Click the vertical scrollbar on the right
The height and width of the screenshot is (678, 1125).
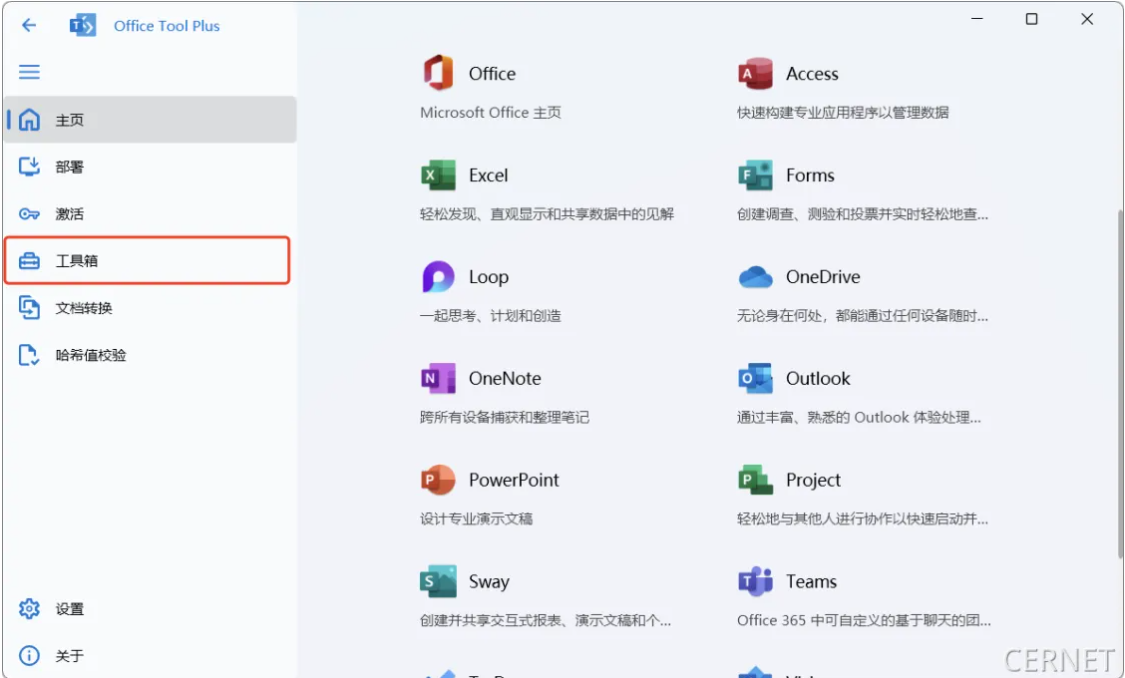(1119, 380)
